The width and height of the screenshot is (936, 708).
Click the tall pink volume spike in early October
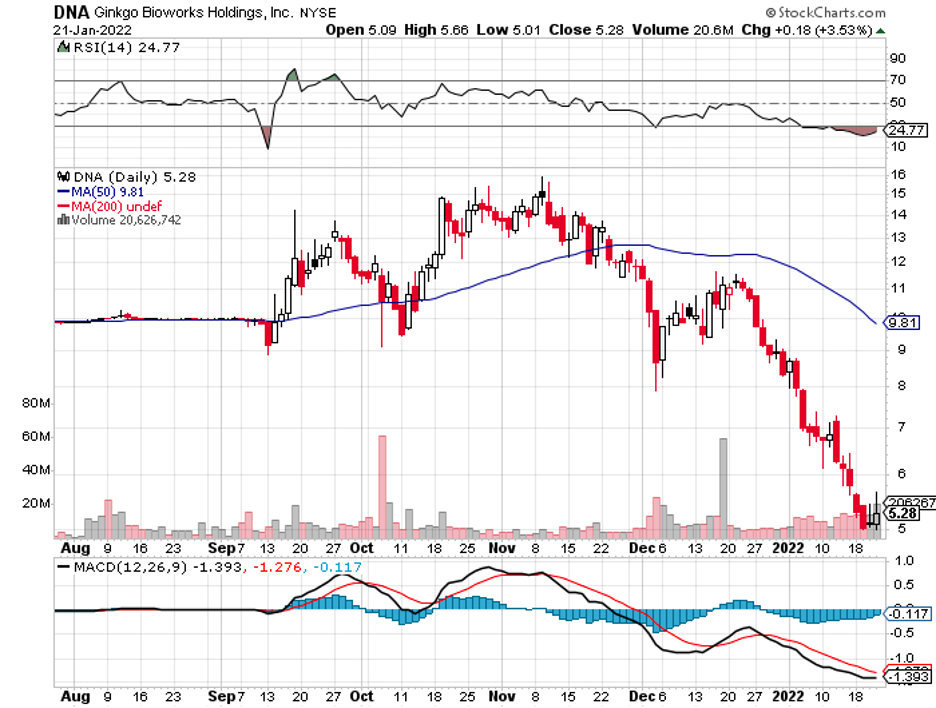(x=382, y=487)
